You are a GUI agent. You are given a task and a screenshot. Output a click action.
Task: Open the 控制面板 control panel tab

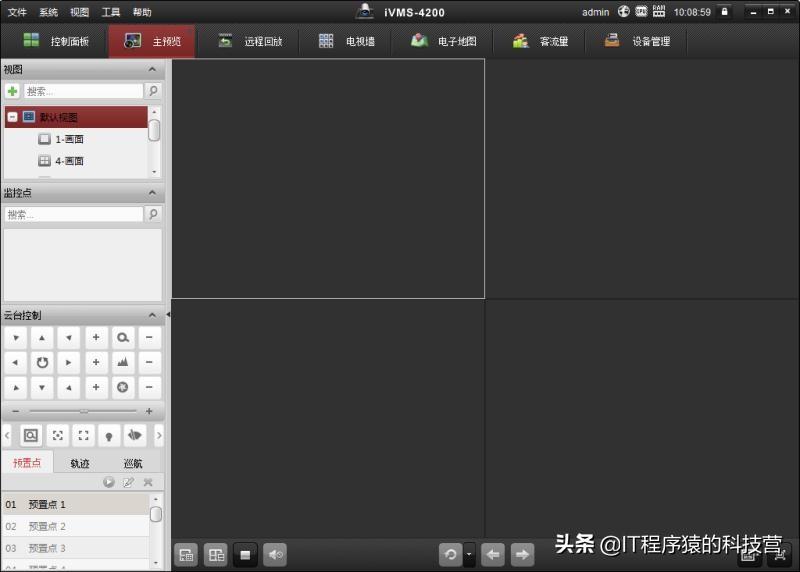tap(56, 41)
